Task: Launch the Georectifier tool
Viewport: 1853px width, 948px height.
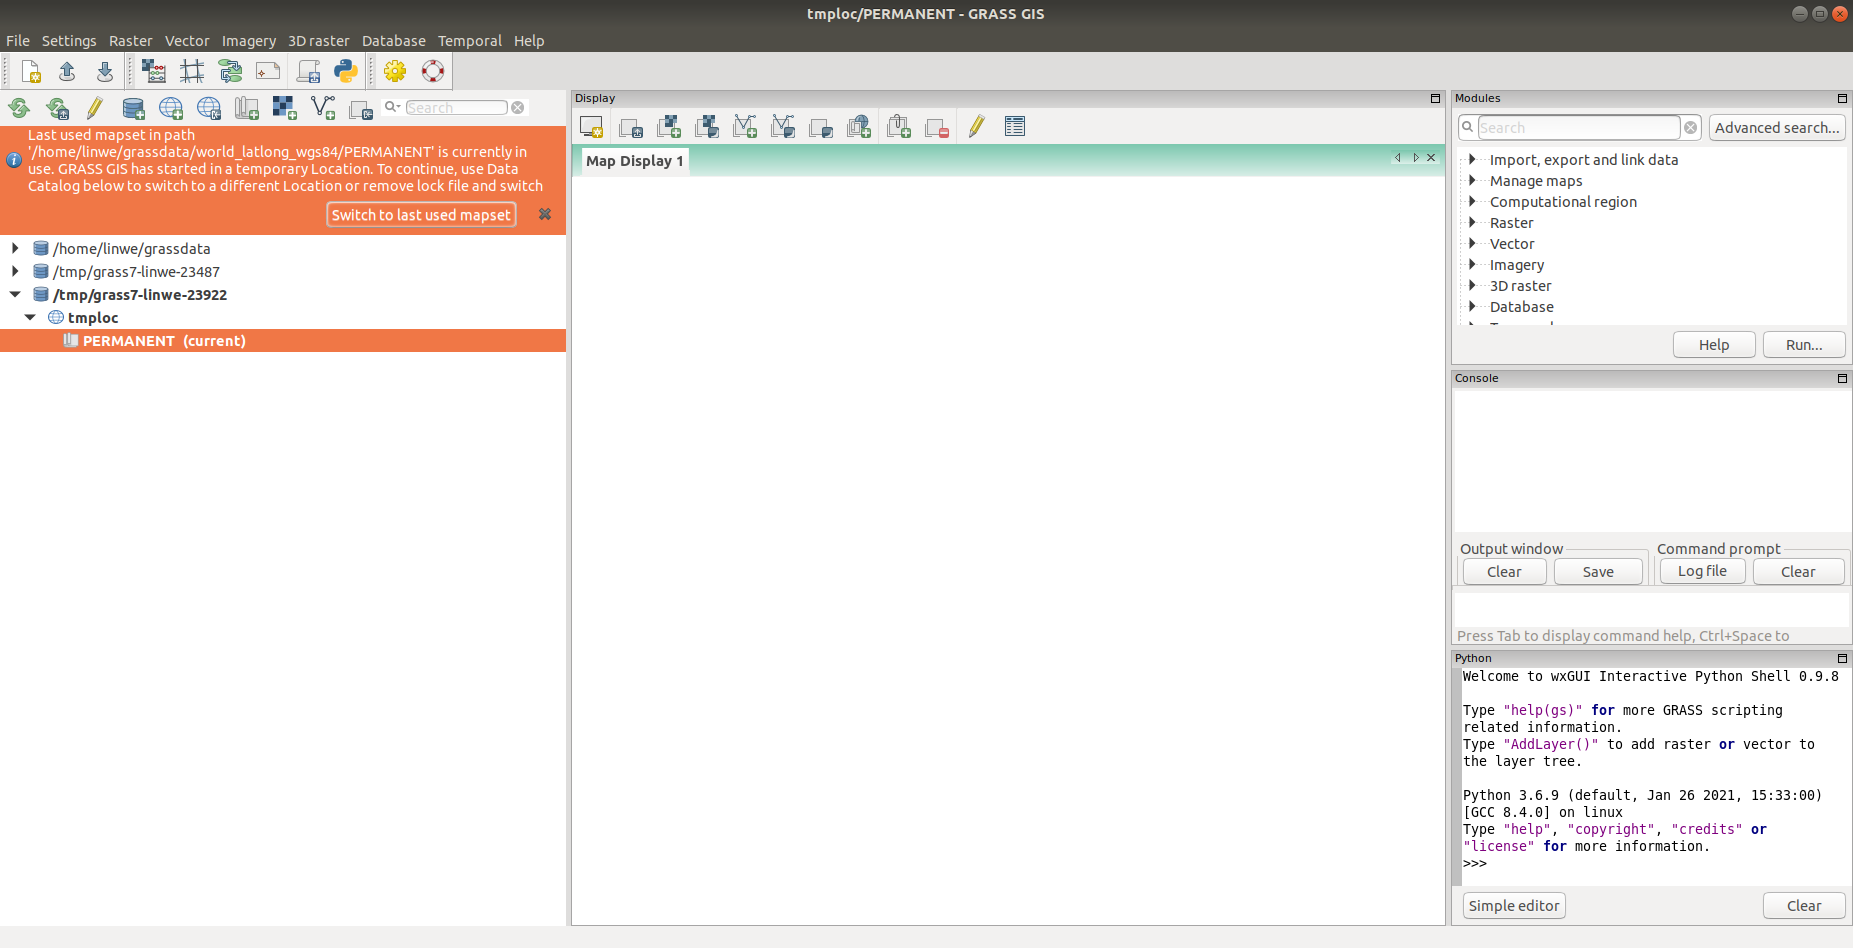Action: click(x=192, y=71)
